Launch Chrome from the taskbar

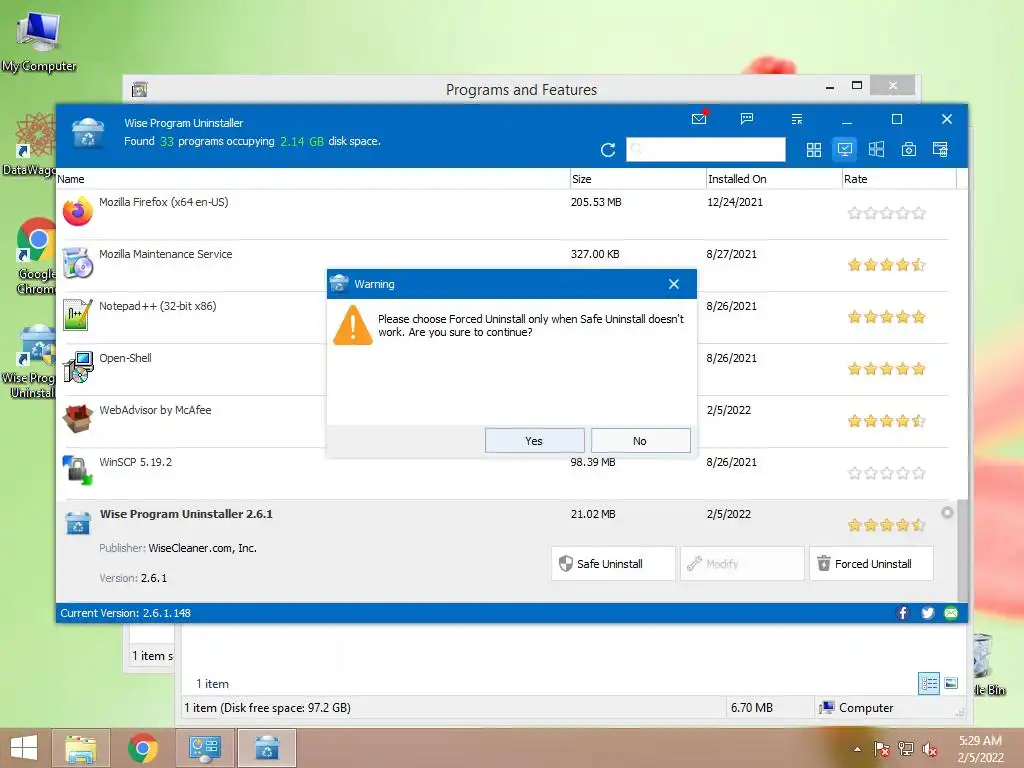pyautogui.click(x=143, y=748)
